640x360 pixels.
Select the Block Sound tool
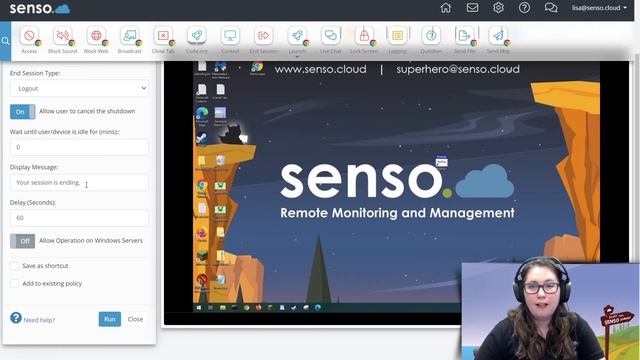coord(62,40)
